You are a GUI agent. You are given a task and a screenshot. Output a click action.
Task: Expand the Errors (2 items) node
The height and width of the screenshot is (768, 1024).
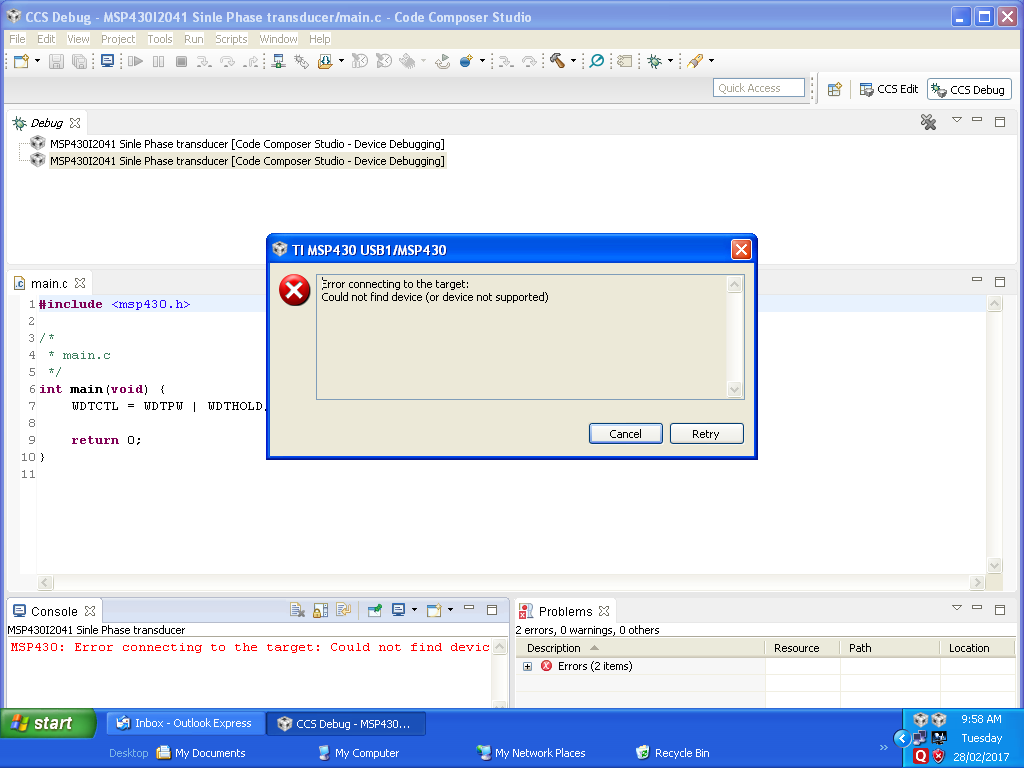[x=528, y=666]
